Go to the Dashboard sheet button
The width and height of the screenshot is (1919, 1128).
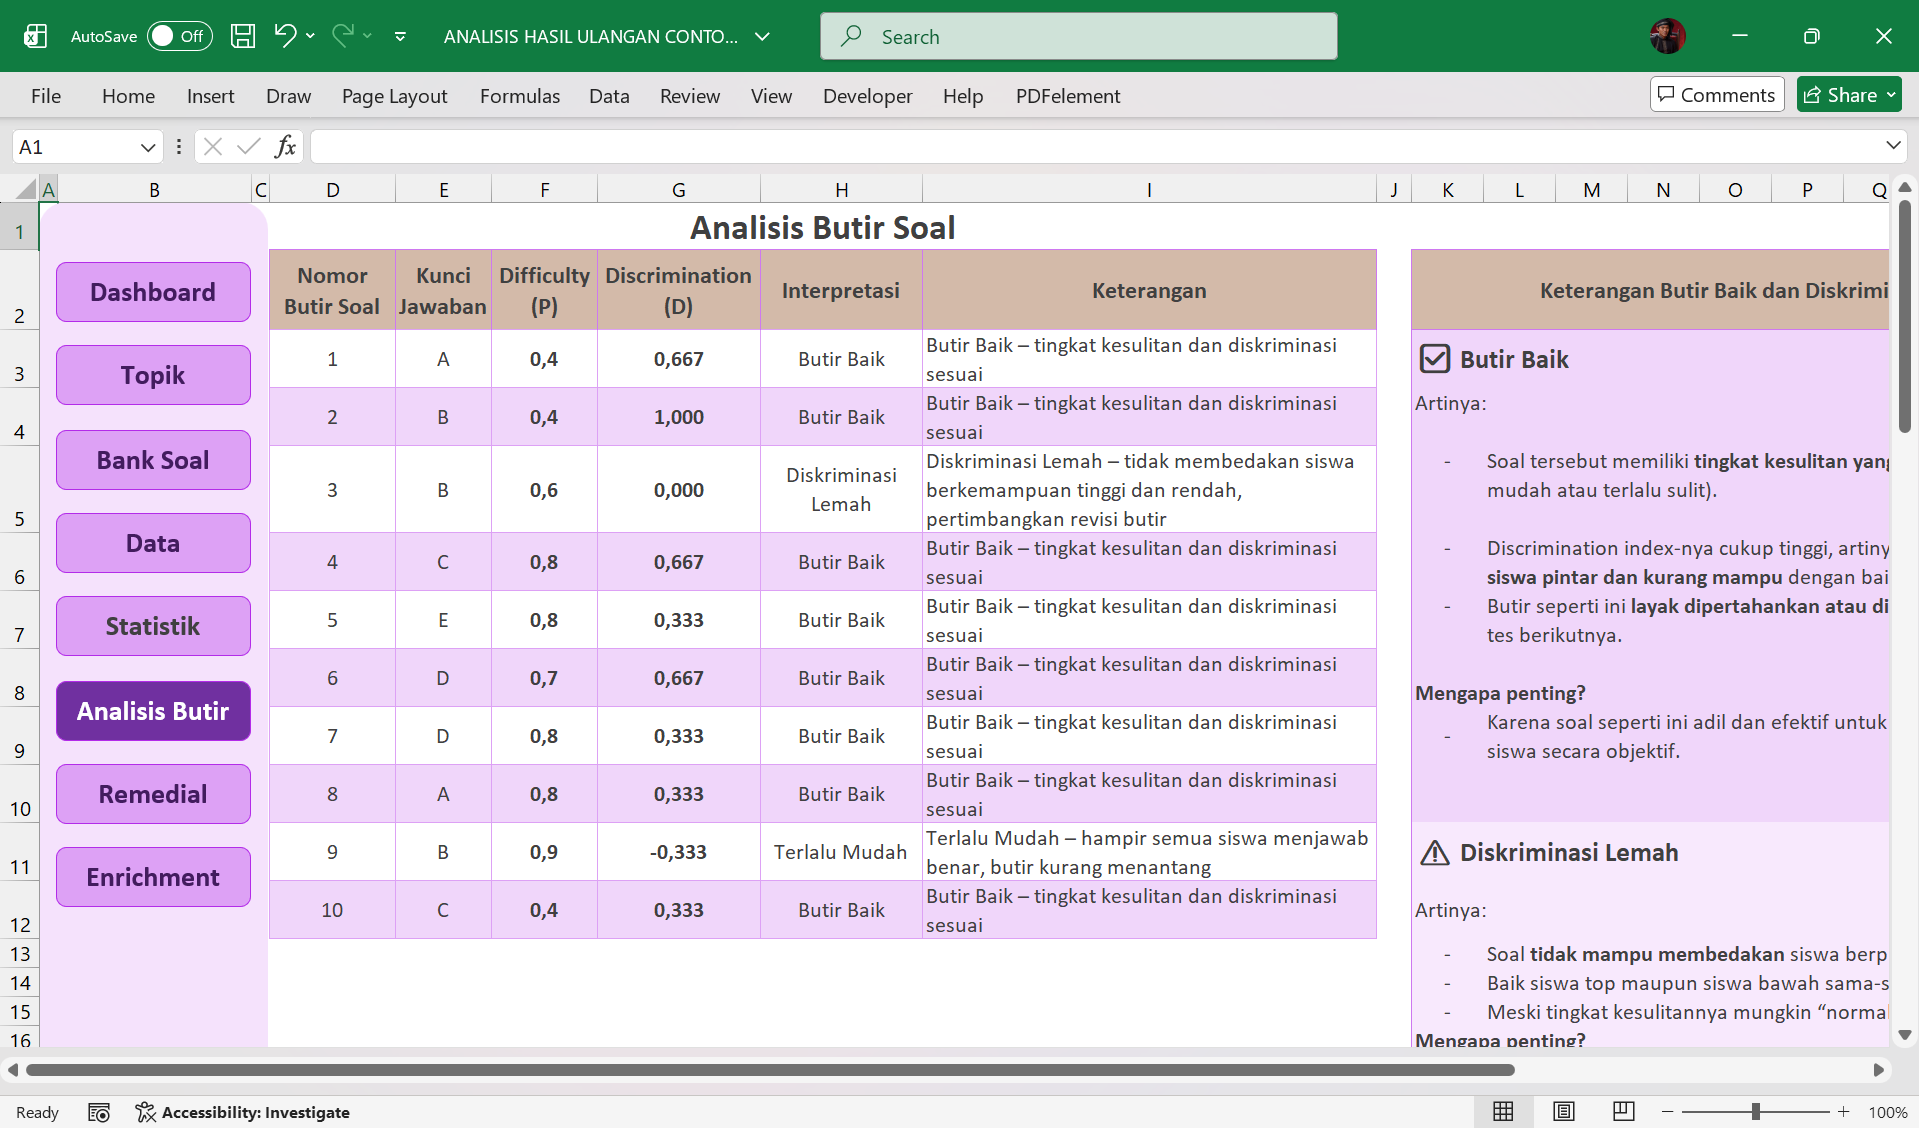pyautogui.click(x=153, y=292)
